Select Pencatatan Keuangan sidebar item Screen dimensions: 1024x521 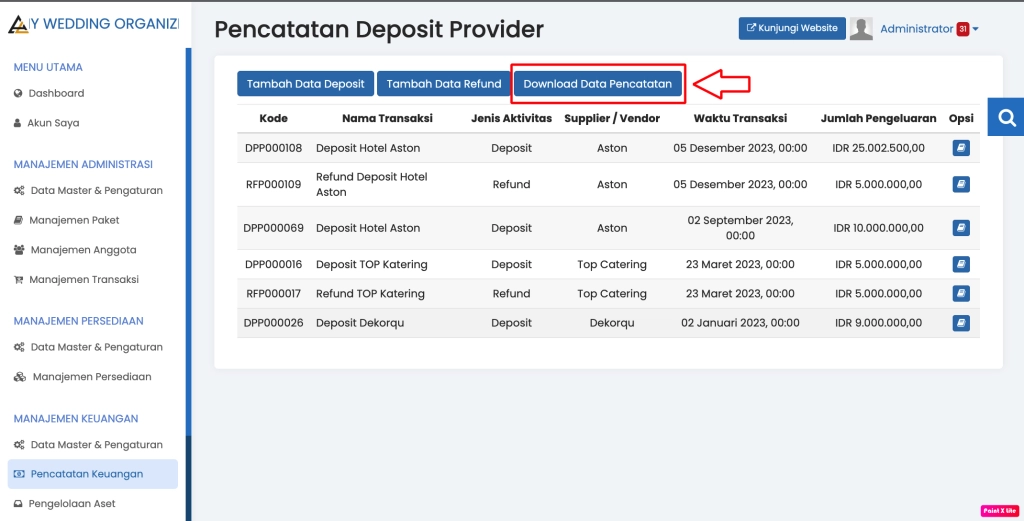pyautogui.click(x=87, y=474)
